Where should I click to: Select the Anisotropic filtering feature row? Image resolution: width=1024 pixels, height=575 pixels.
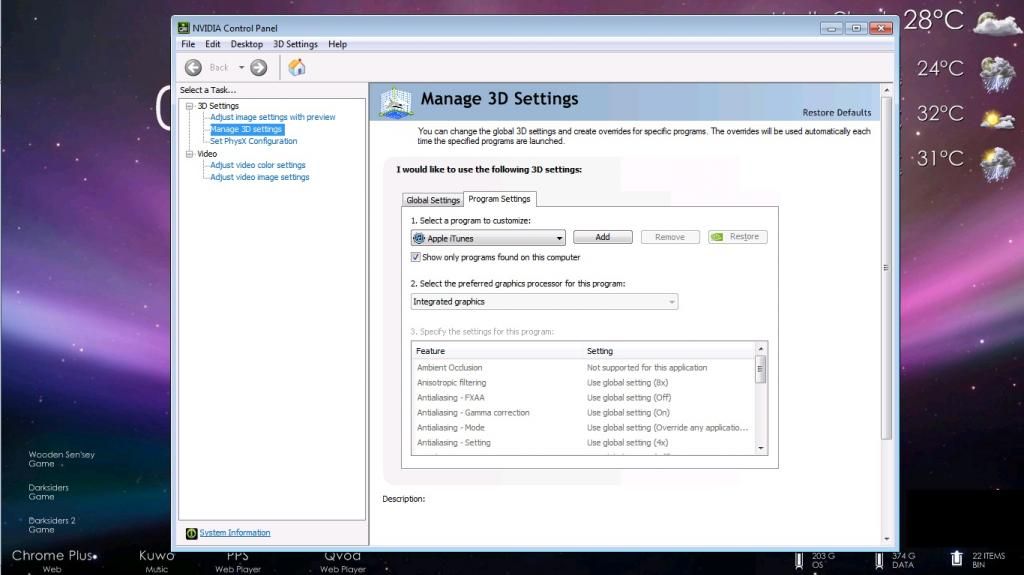tap(452, 382)
